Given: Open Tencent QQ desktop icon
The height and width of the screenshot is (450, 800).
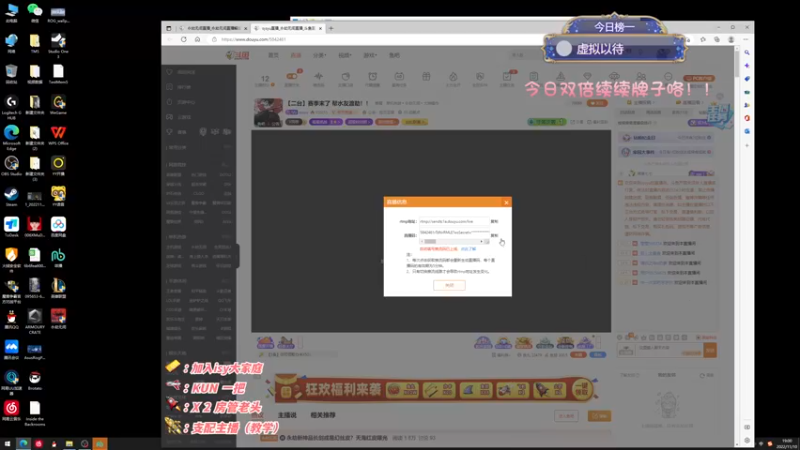Looking at the screenshot, I should (11, 319).
